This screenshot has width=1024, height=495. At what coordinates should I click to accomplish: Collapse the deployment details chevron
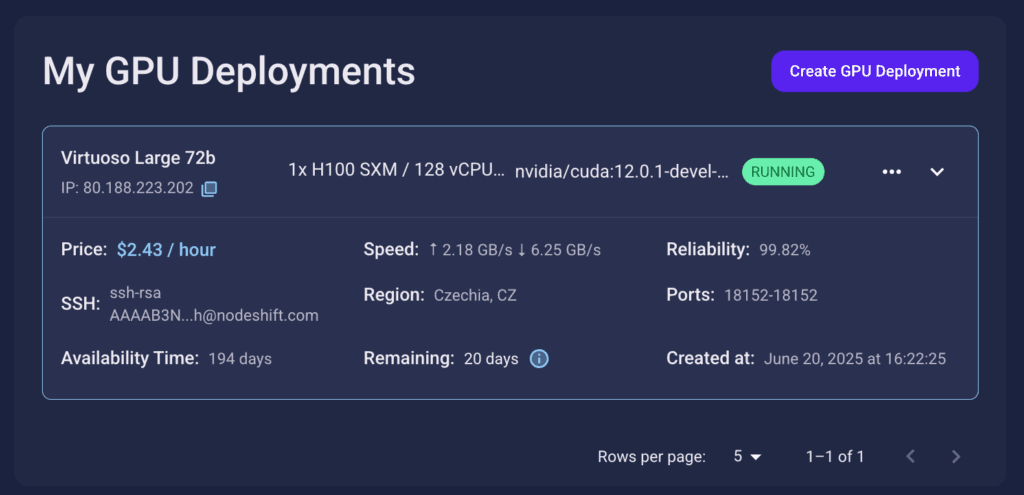tap(937, 172)
